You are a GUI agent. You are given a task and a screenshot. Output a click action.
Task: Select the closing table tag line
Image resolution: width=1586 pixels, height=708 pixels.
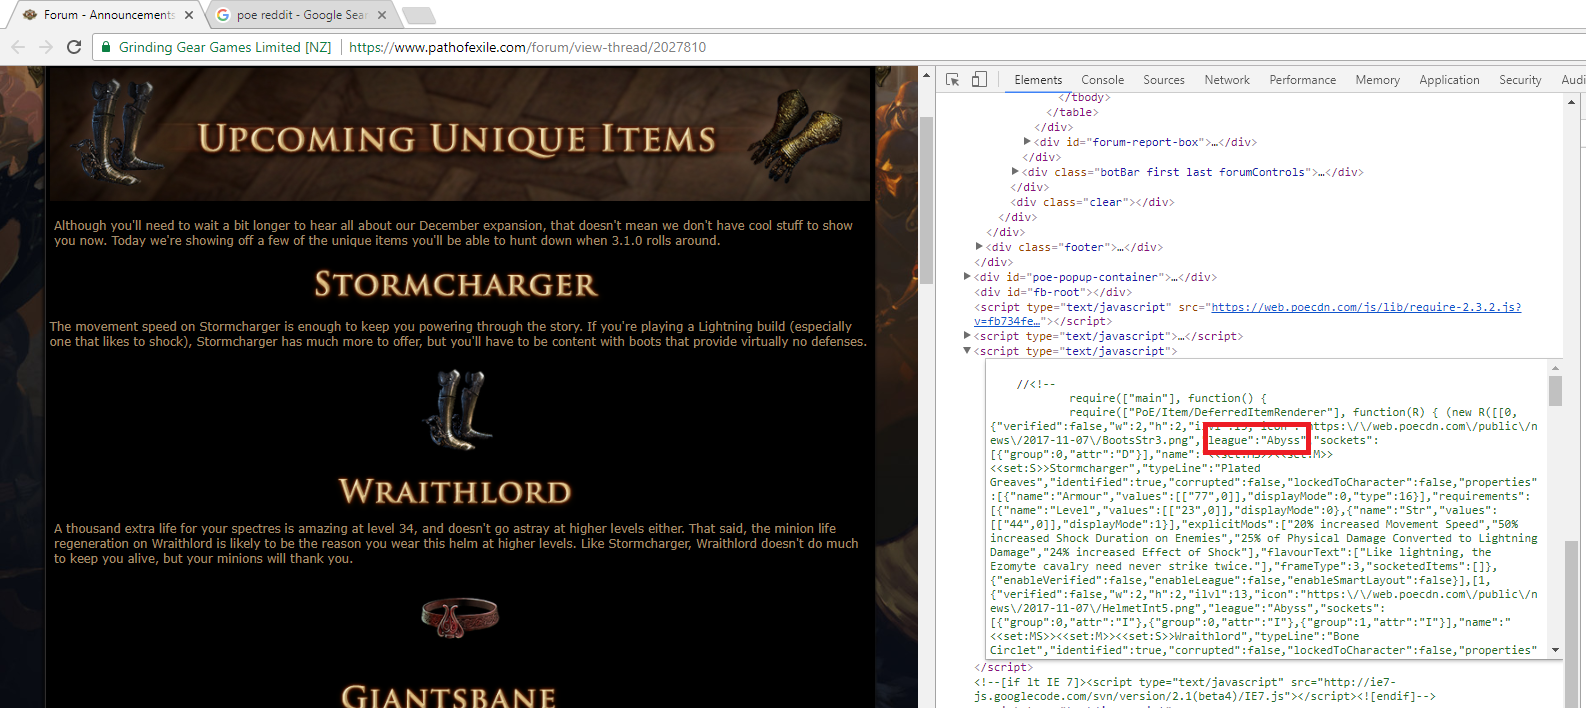coord(1072,112)
